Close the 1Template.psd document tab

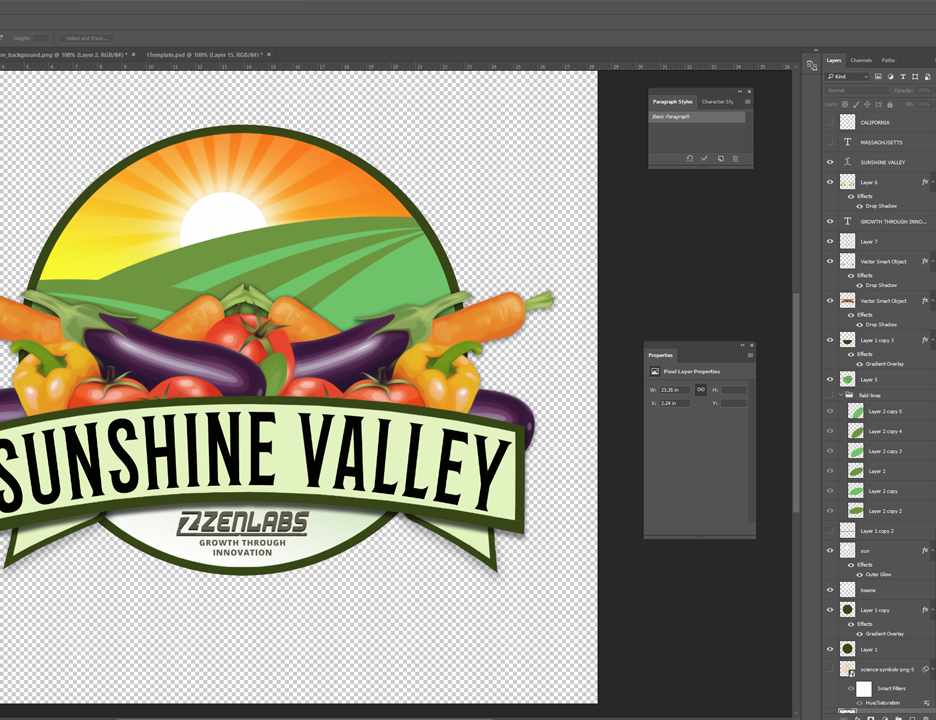pyautogui.click(x=269, y=54)
